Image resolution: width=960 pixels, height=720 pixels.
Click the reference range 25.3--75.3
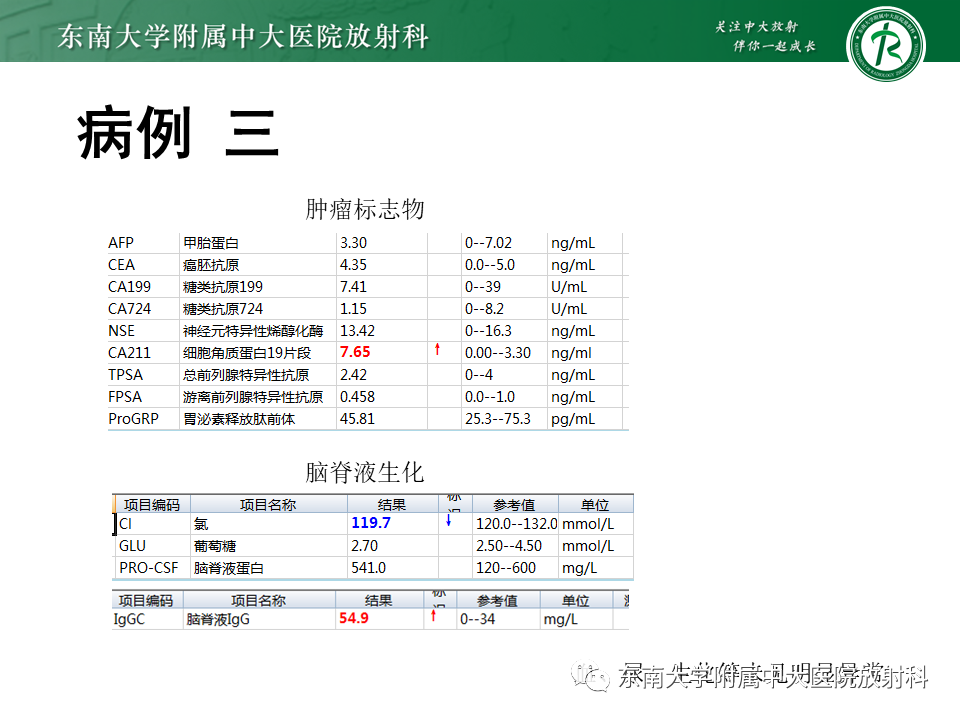point(498,419)
